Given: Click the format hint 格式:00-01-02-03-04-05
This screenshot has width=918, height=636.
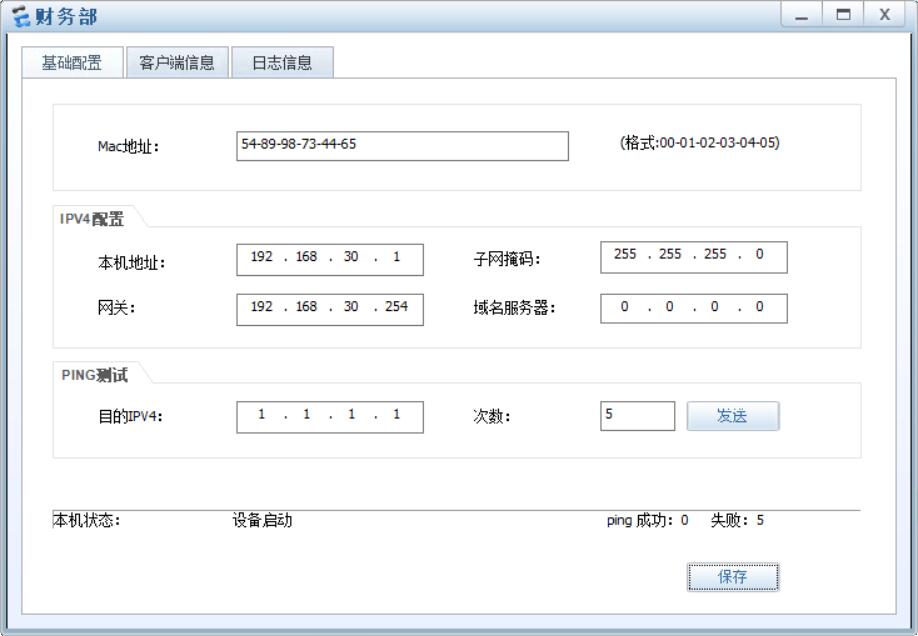Looking at the screenshot, I should tap(700, 143).
